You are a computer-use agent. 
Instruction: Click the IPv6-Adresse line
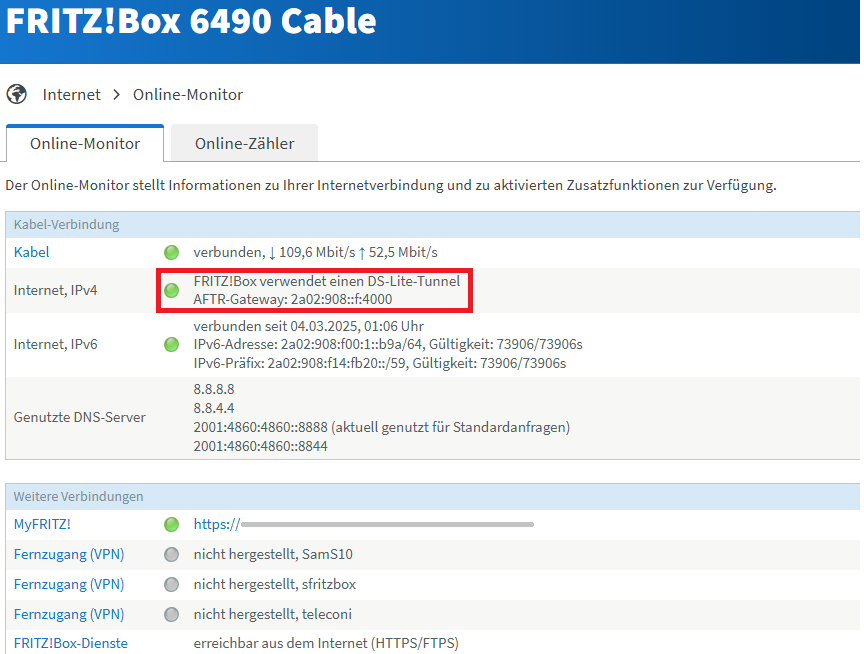tap(388, 344)
